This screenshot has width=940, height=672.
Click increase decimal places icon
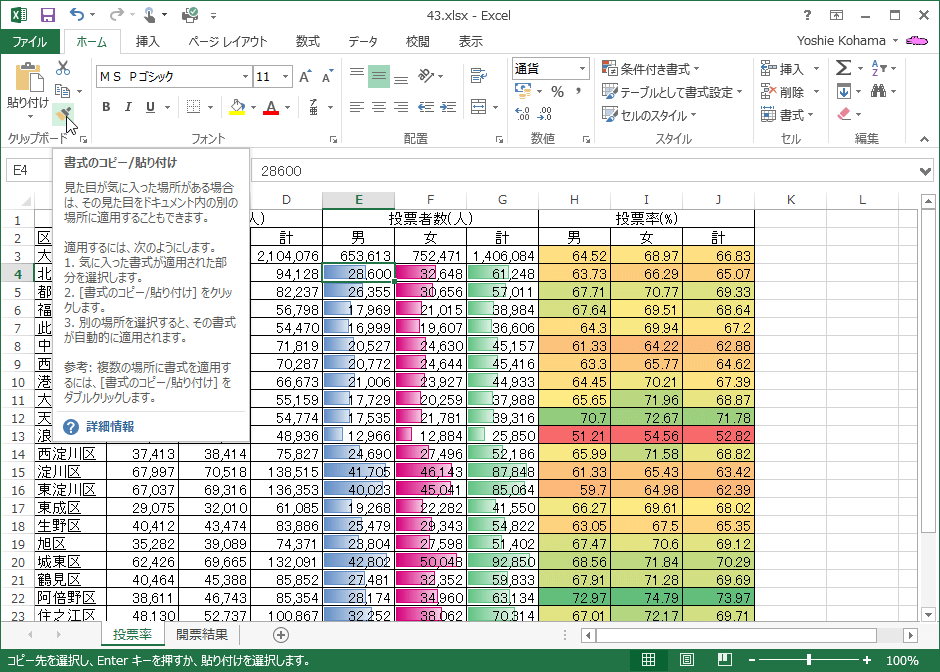point(522,114)
